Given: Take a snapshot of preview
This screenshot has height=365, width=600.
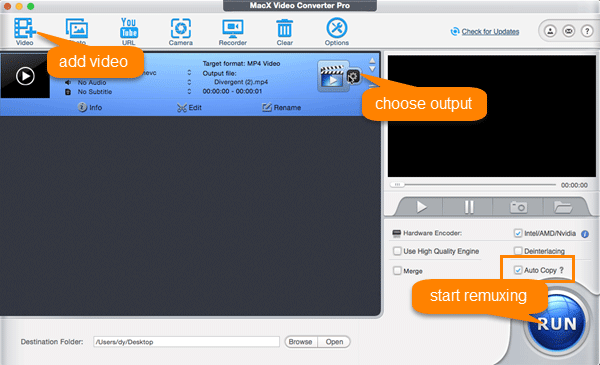Looking at the screenshot, I should click(518, 207).
